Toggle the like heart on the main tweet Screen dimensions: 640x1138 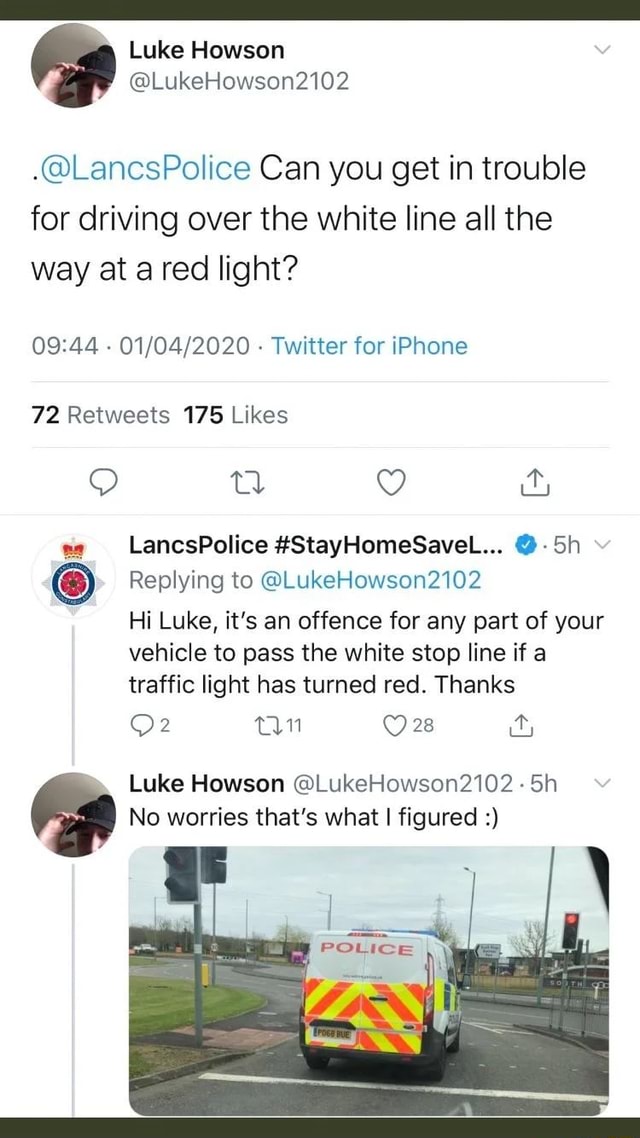pyautogui.click(x=391, y=481)
